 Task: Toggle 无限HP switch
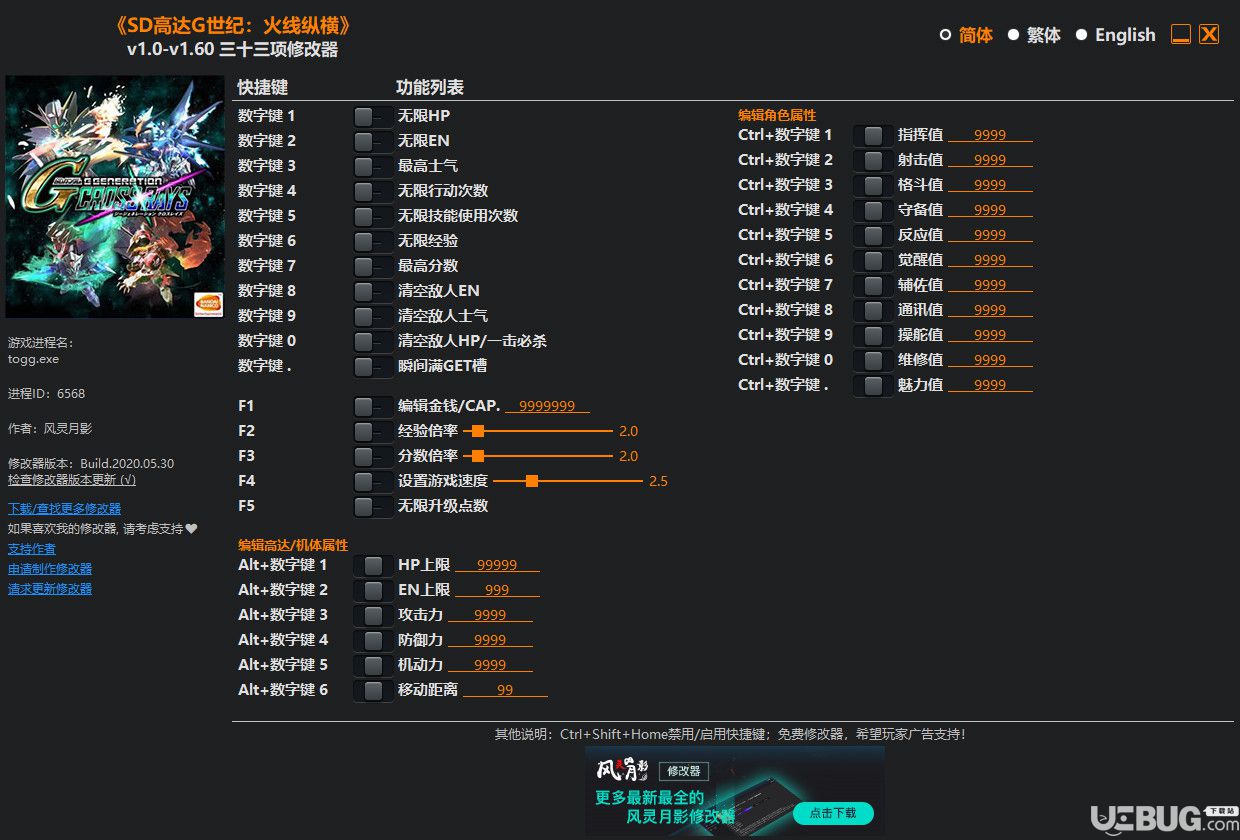(373, 116)
